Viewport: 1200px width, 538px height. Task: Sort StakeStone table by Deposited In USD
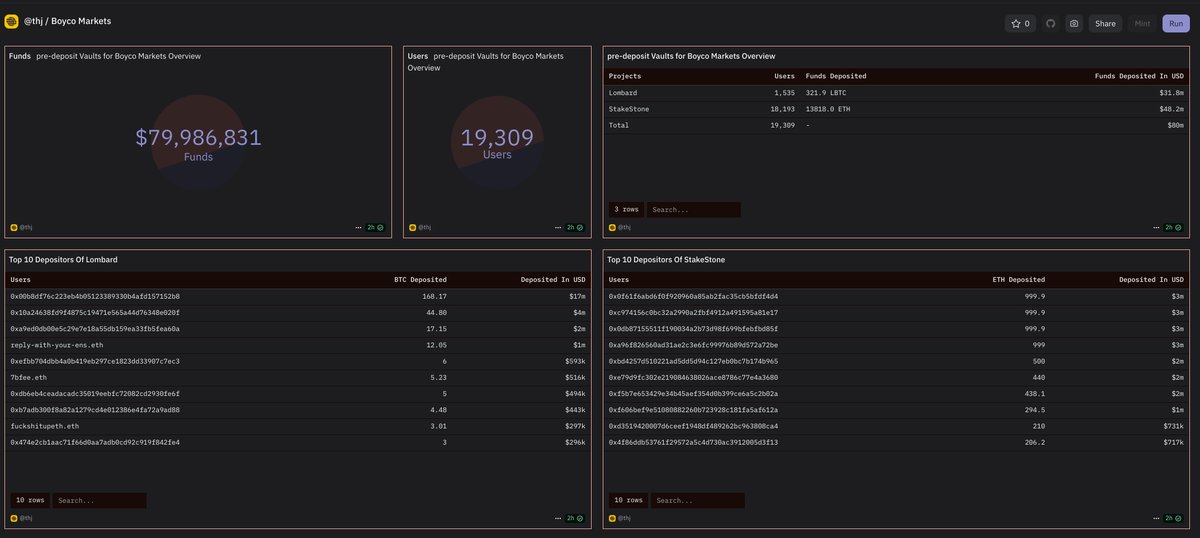(1152, 280)
